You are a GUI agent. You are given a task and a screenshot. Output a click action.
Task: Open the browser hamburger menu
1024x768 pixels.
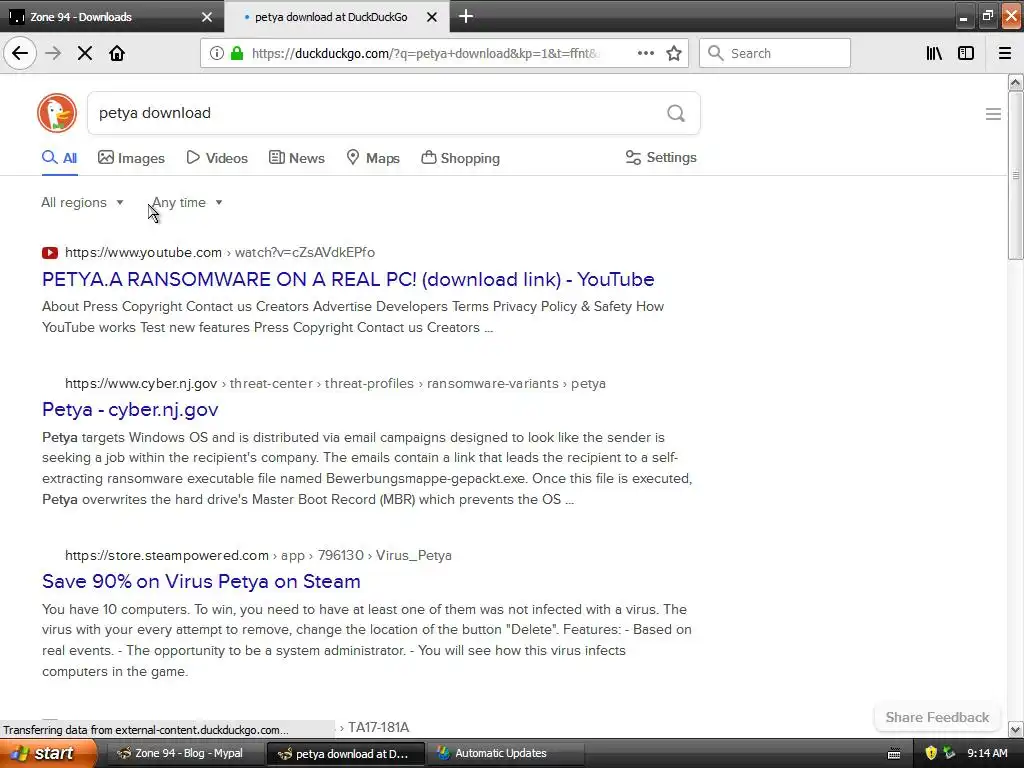coord(1004,53)
